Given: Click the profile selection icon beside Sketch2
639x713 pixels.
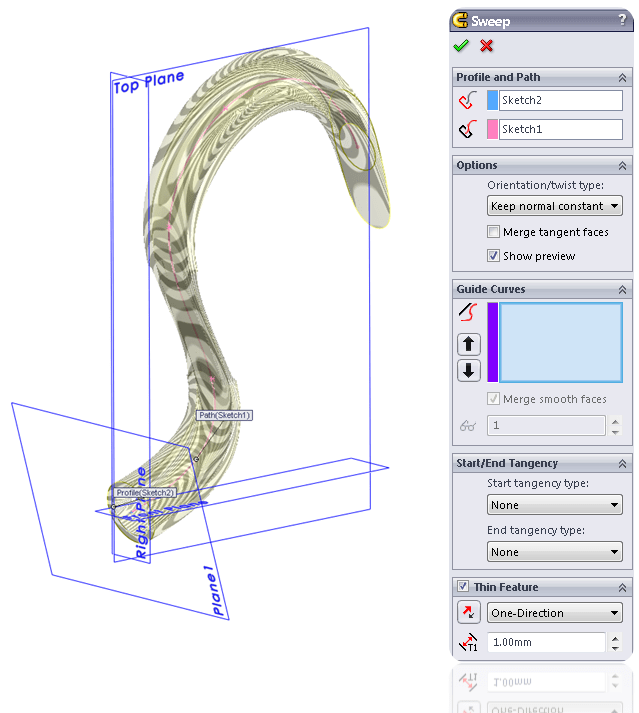Looking at the screenshot, I should click(468, 100).
